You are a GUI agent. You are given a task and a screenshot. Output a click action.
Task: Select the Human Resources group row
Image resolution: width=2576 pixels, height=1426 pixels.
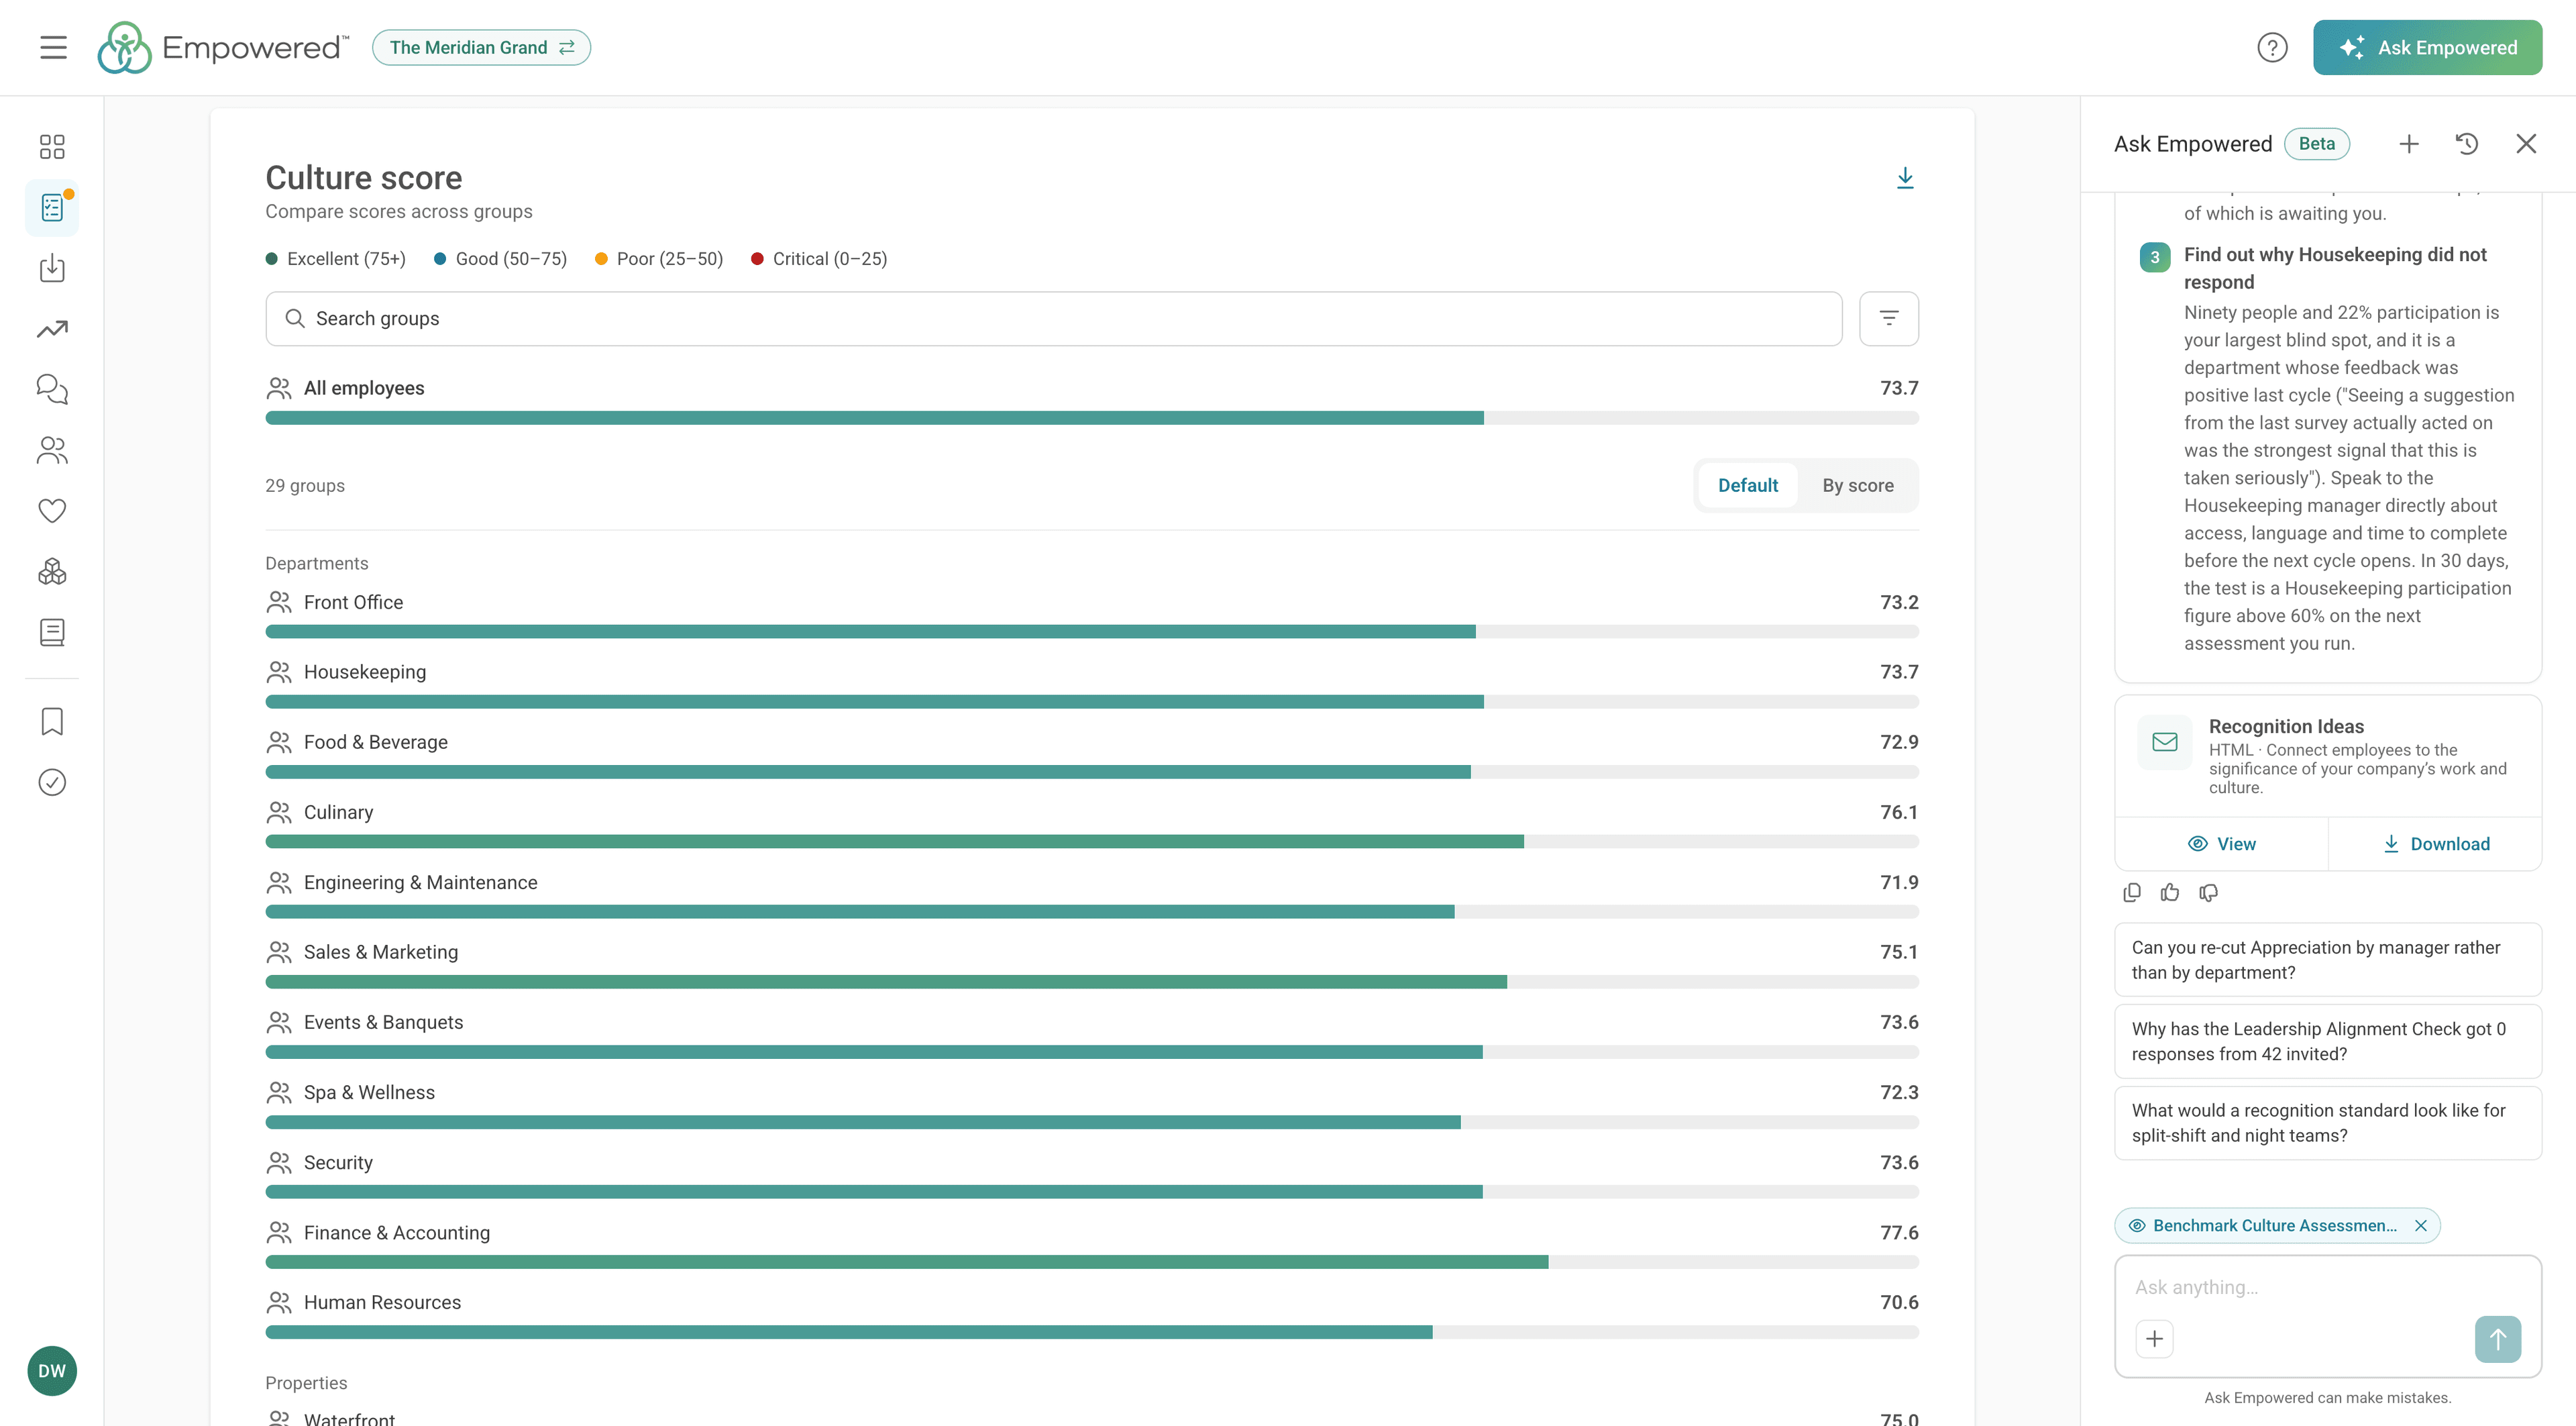[1091, 1315]
